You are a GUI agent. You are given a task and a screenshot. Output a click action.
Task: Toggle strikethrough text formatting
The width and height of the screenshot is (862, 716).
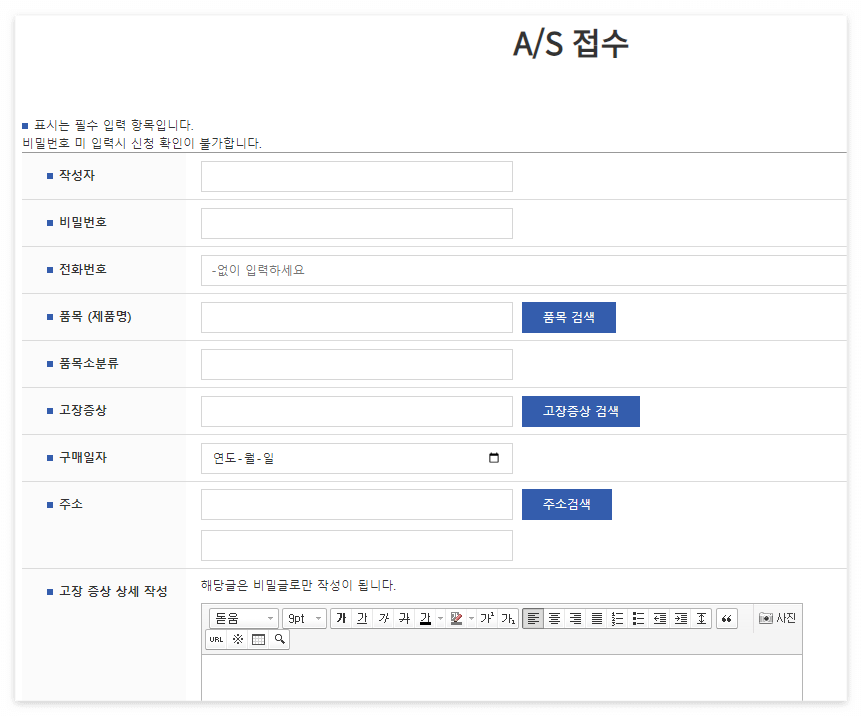coord(405,619)
